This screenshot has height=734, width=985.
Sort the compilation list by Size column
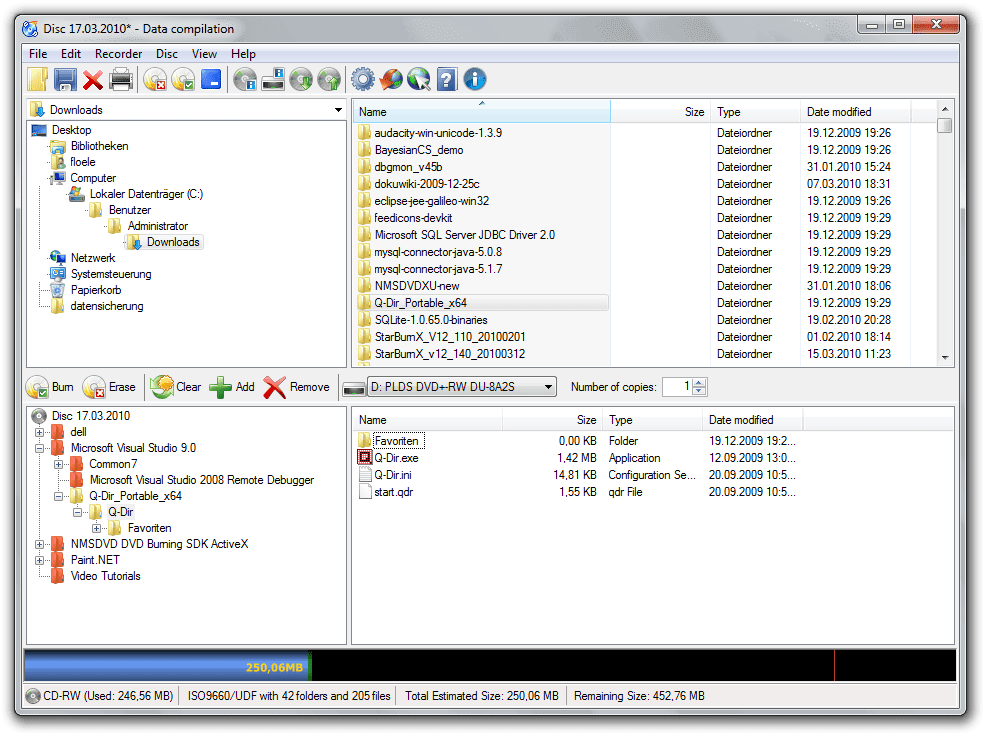tap(552, 420)
